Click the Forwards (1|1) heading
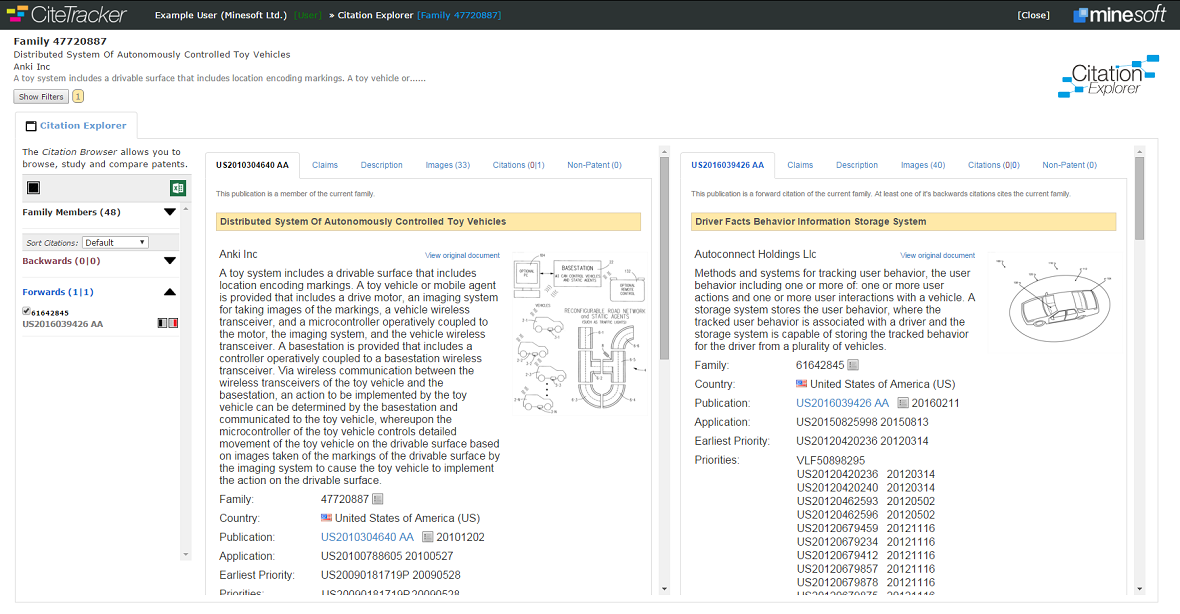 (58, 292)
